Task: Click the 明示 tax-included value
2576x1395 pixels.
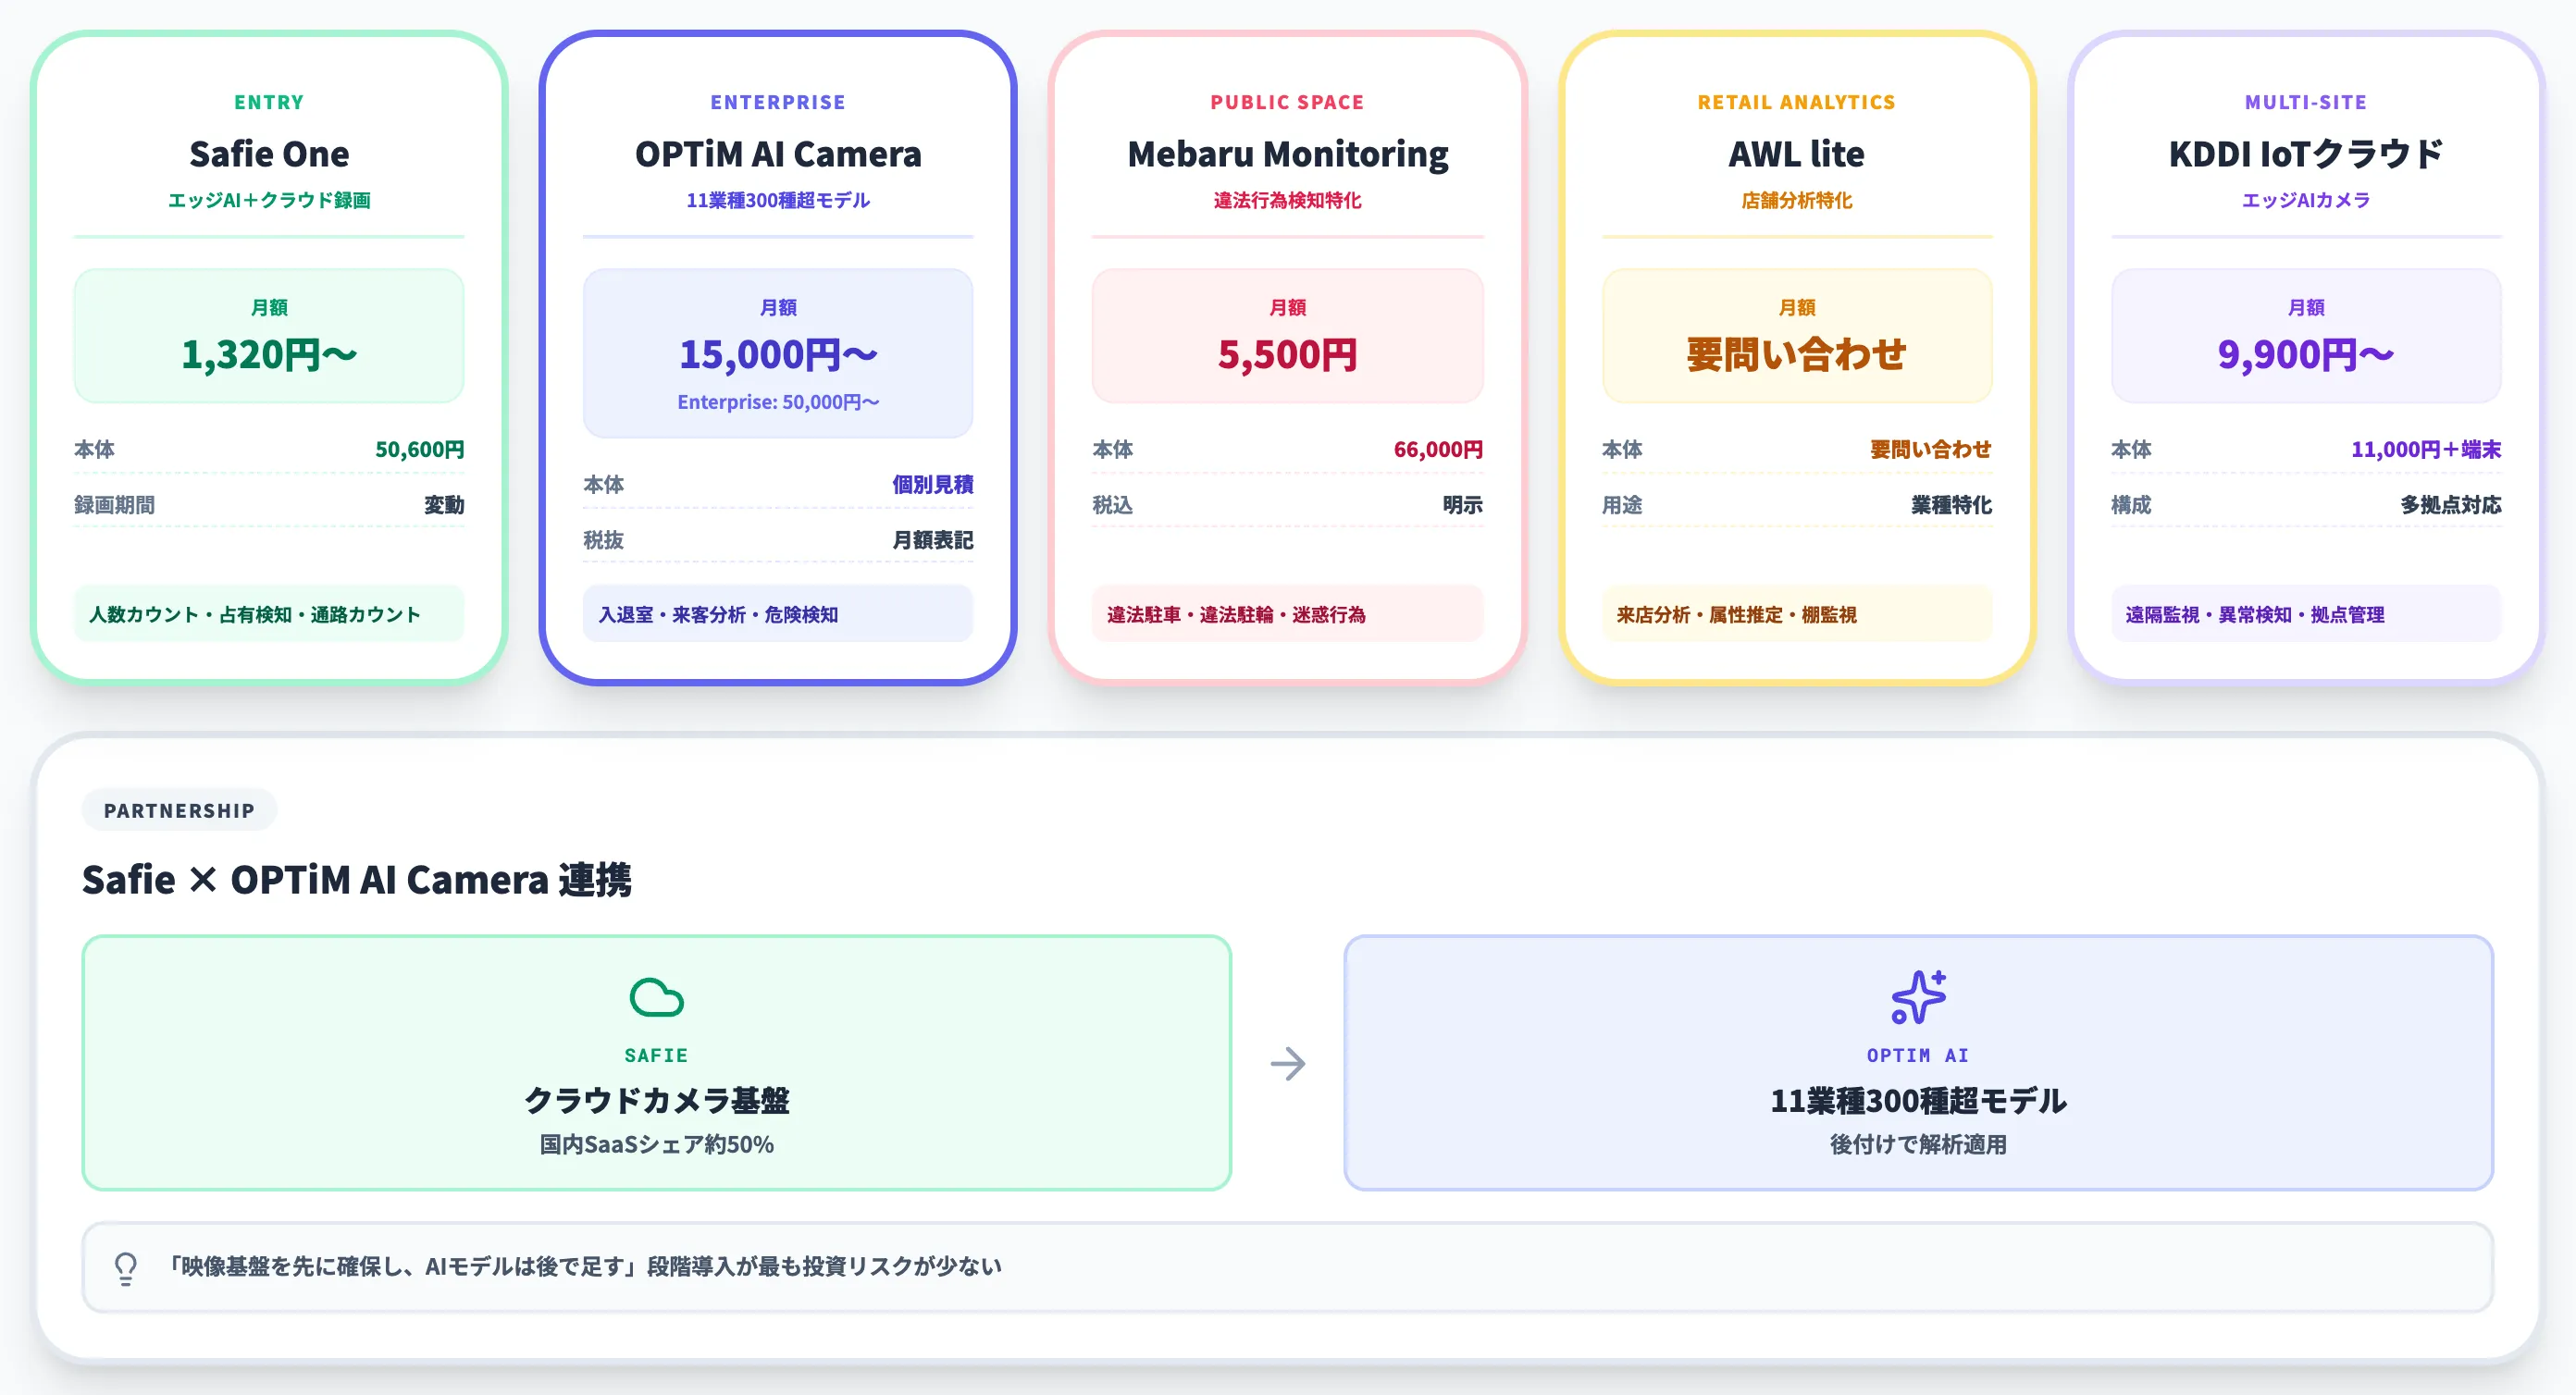Action: coord(1462,505)
